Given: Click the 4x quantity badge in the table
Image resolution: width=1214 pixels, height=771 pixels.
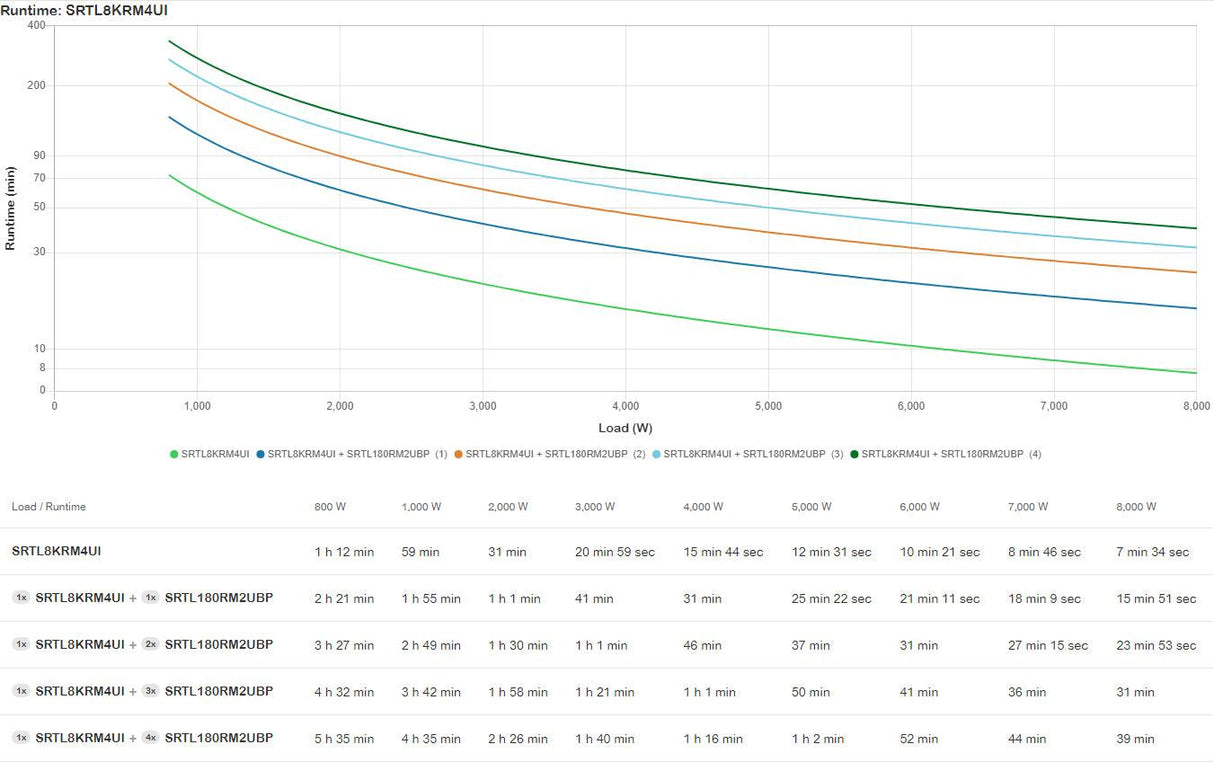Looking at the screenshot, I should click(150, 738).
